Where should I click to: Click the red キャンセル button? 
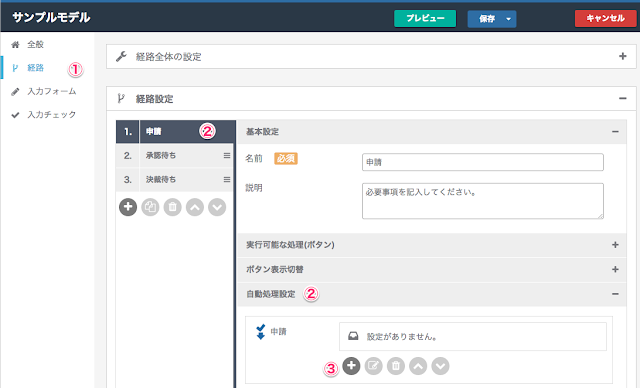[605, 18]
